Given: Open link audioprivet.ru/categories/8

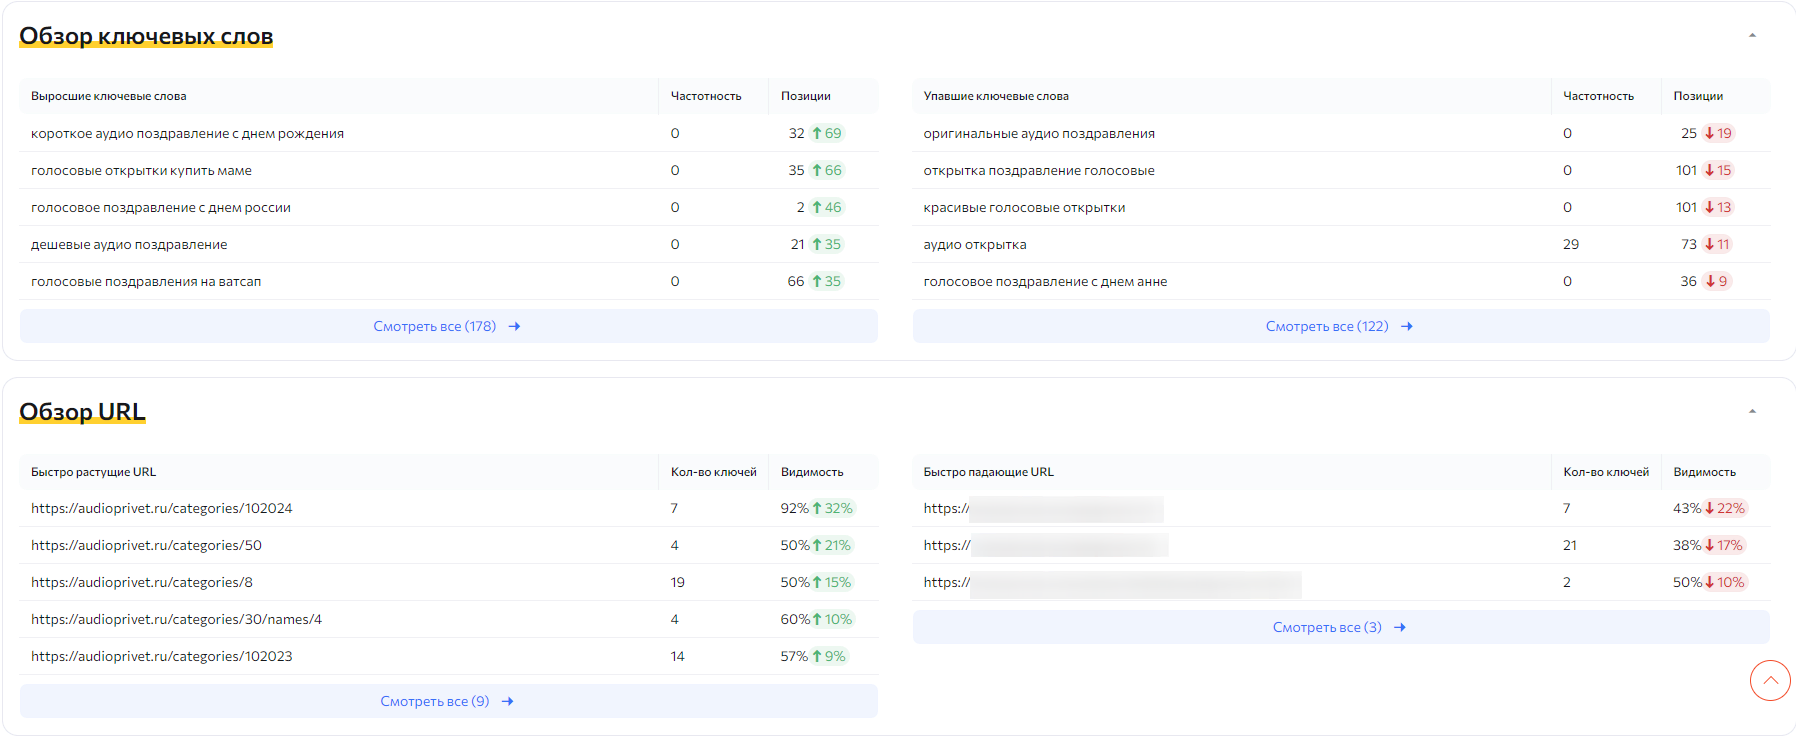Looking at the screenshot, I should [x=142, y=582].
